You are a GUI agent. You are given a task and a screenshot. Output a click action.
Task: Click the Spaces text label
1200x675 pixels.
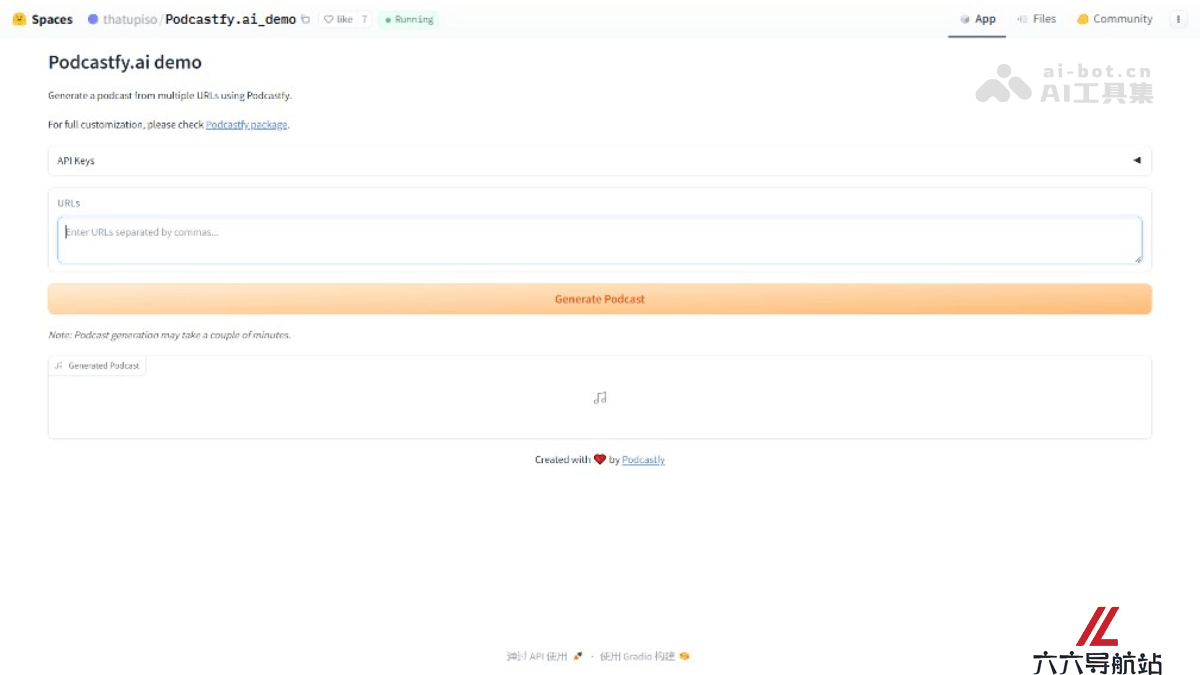click(52, 19)
